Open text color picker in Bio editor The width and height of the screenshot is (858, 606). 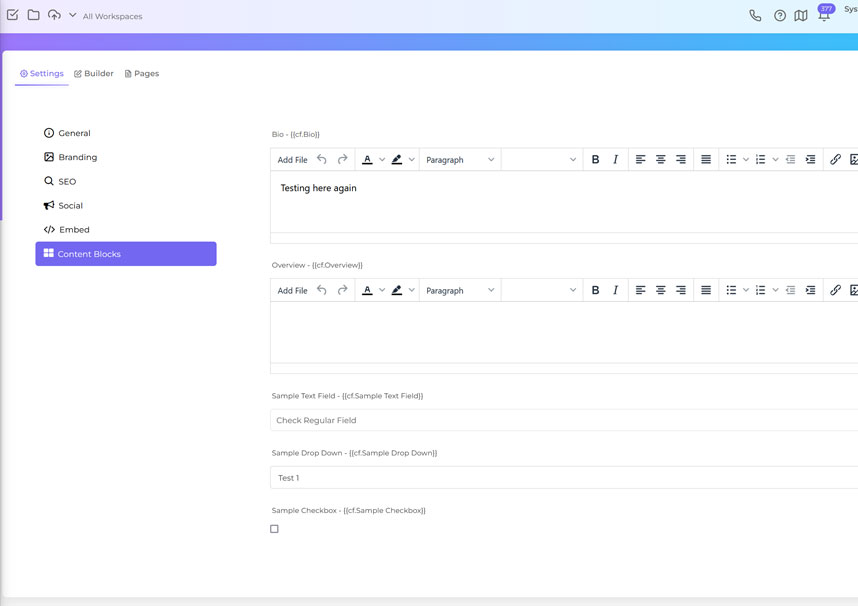pyautogui.click(x=368, y=160)
